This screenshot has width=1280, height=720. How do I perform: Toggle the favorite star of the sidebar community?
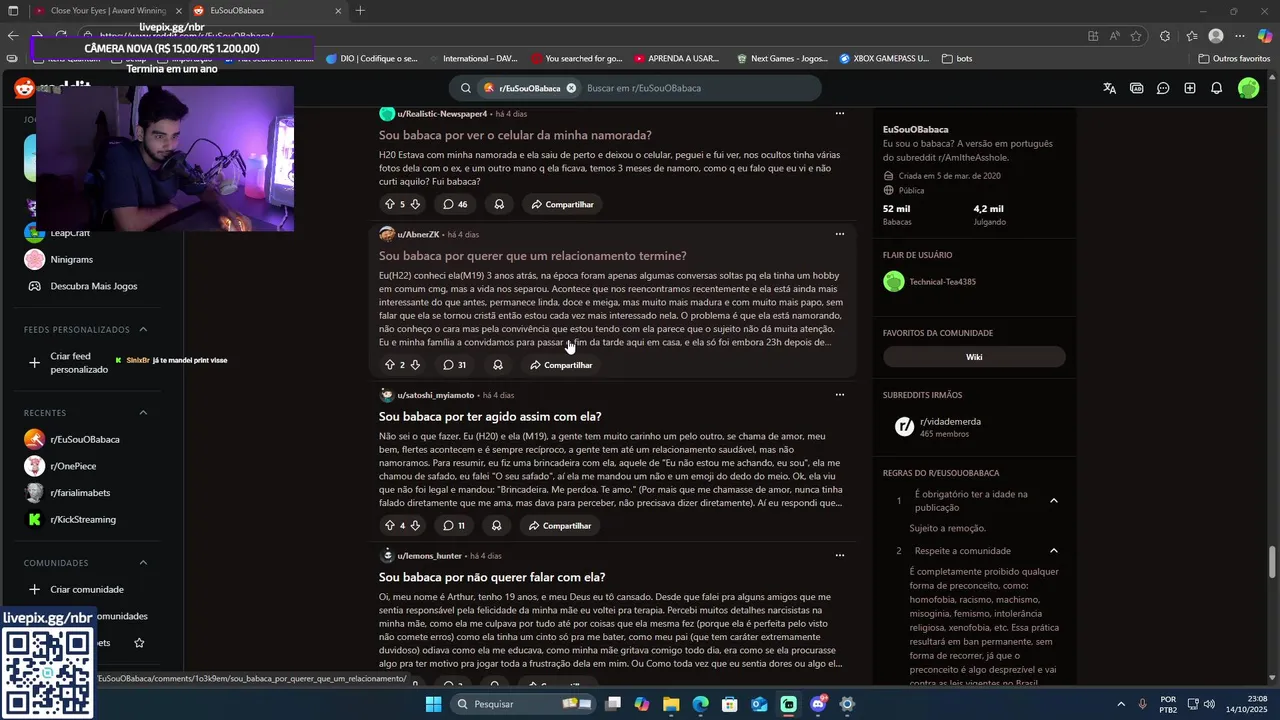139,643
